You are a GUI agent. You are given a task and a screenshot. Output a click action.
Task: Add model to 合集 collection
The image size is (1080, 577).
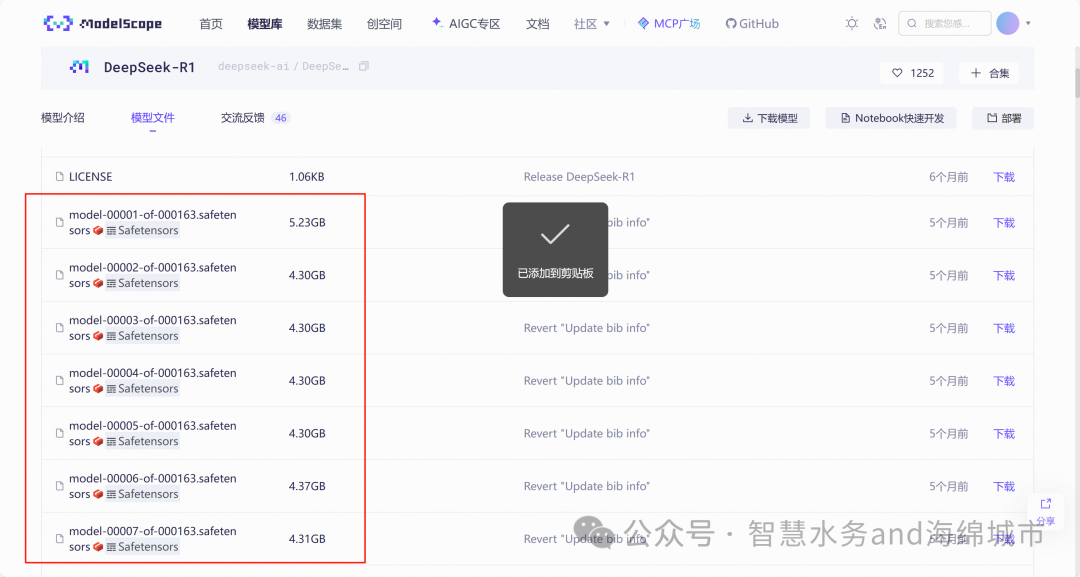coord(989,73)
